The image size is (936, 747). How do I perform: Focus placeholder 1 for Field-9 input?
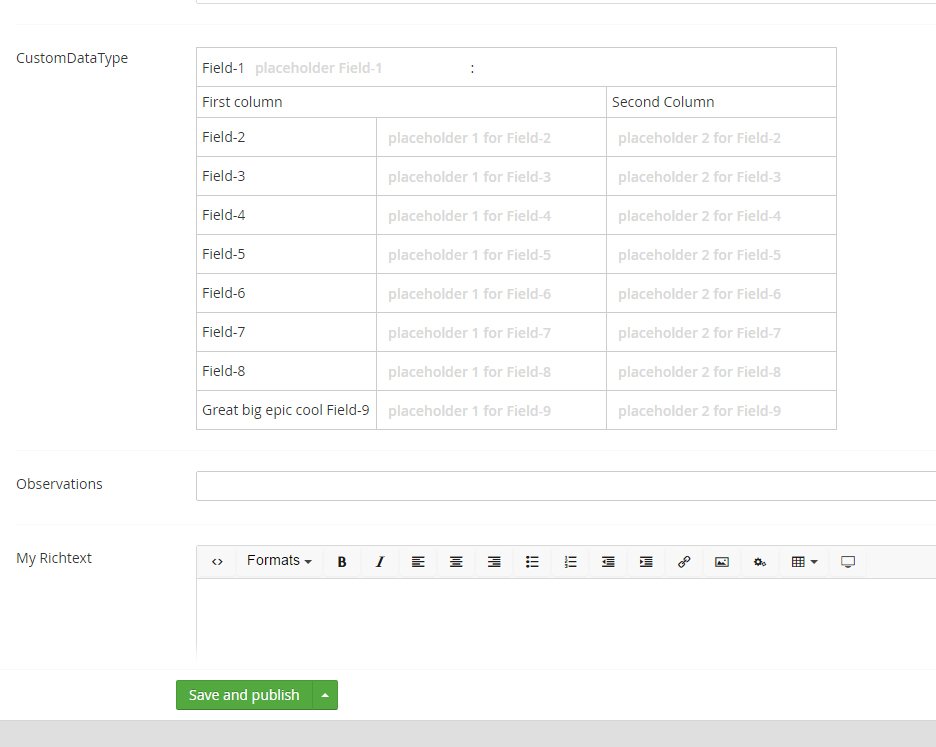[x=491, y=411]
